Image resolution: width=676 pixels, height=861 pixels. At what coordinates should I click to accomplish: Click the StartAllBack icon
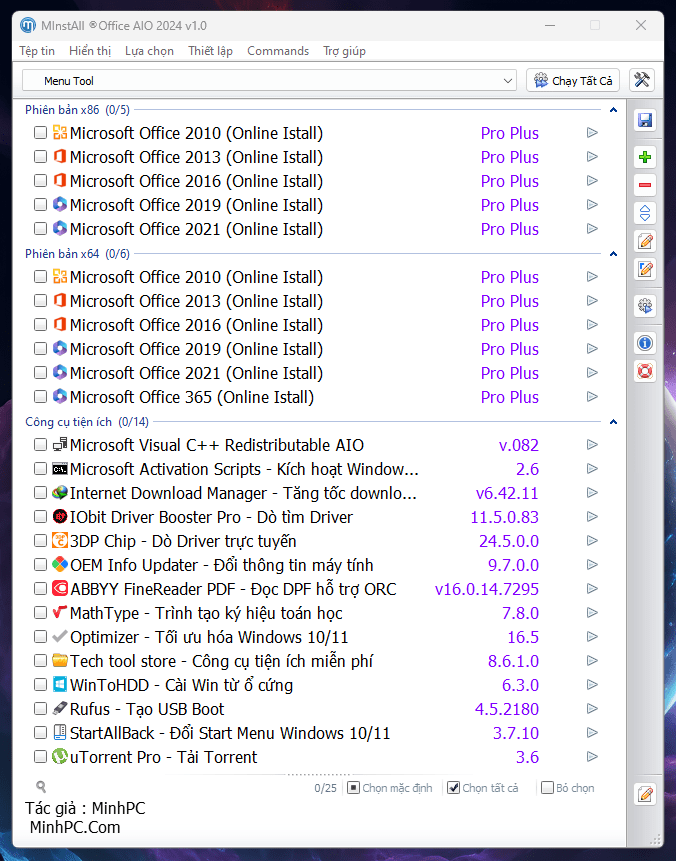pyautogui.click(x=60, y=733)
